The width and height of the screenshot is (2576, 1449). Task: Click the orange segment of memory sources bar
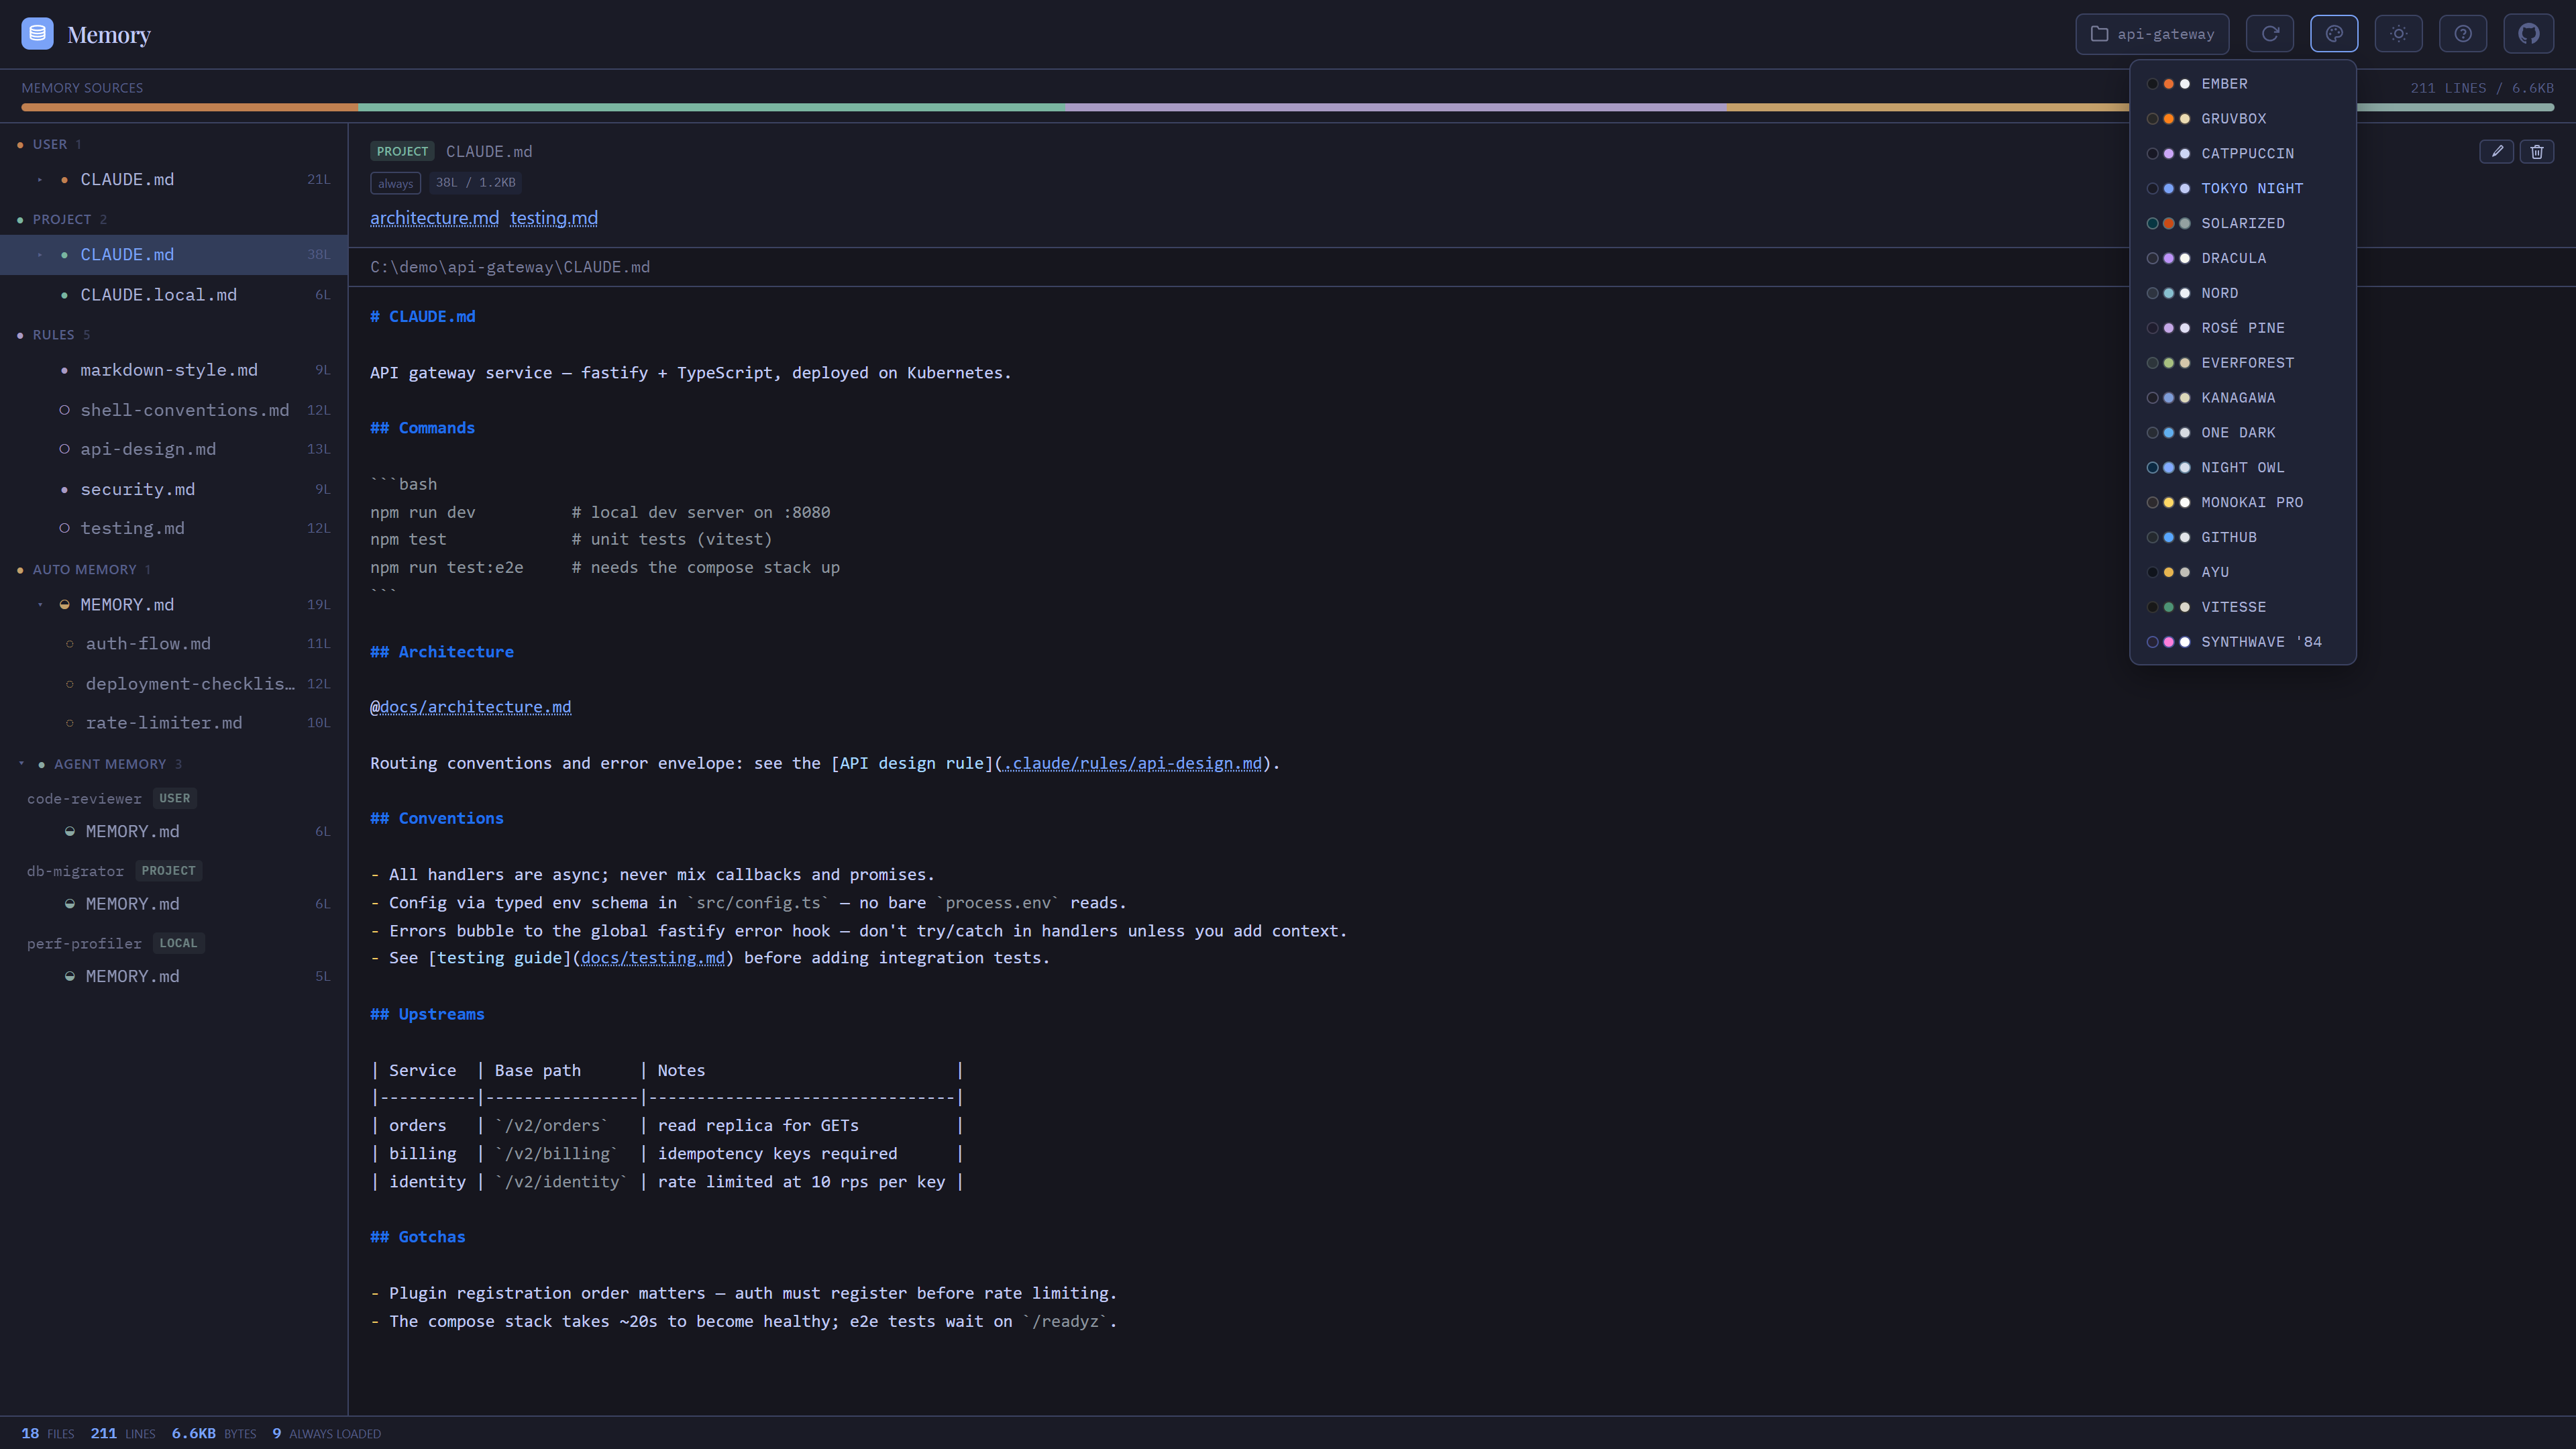coord(190,107)
